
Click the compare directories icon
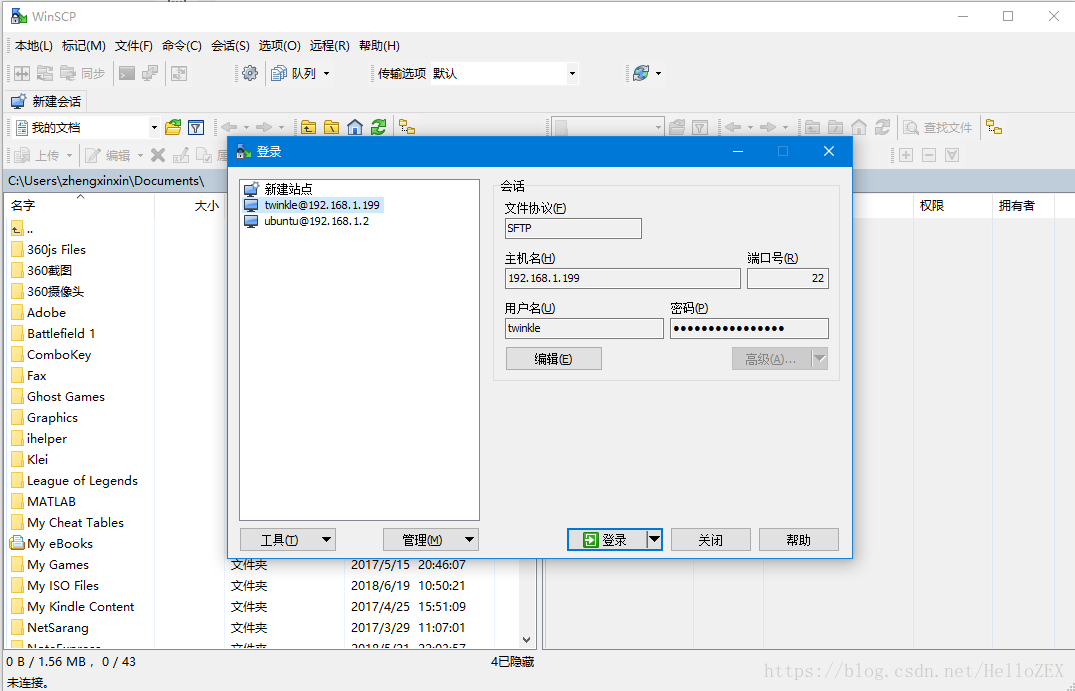click(22, 73)
